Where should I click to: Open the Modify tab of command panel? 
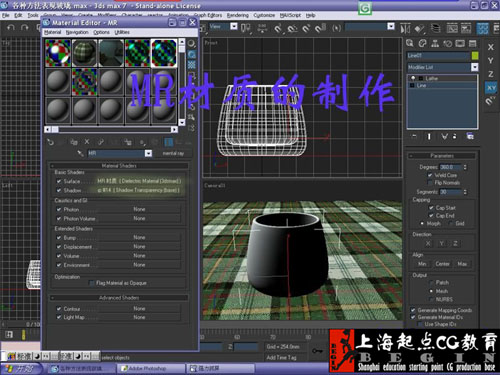(422, 43)
